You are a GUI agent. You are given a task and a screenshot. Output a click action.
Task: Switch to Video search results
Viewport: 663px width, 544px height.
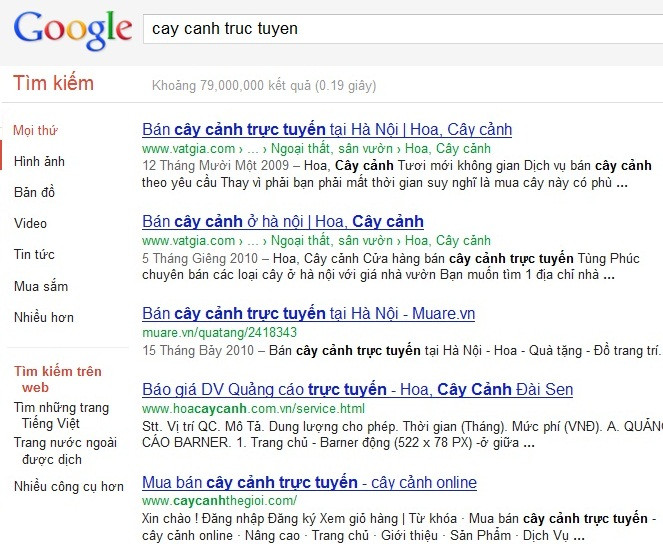[x=31, y=223]
